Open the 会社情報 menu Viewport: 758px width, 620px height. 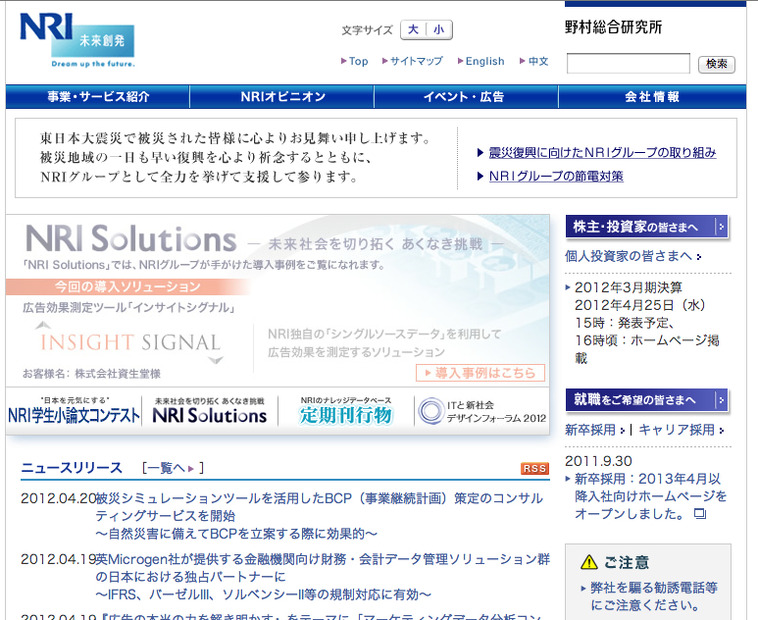(x=652, y=97)
